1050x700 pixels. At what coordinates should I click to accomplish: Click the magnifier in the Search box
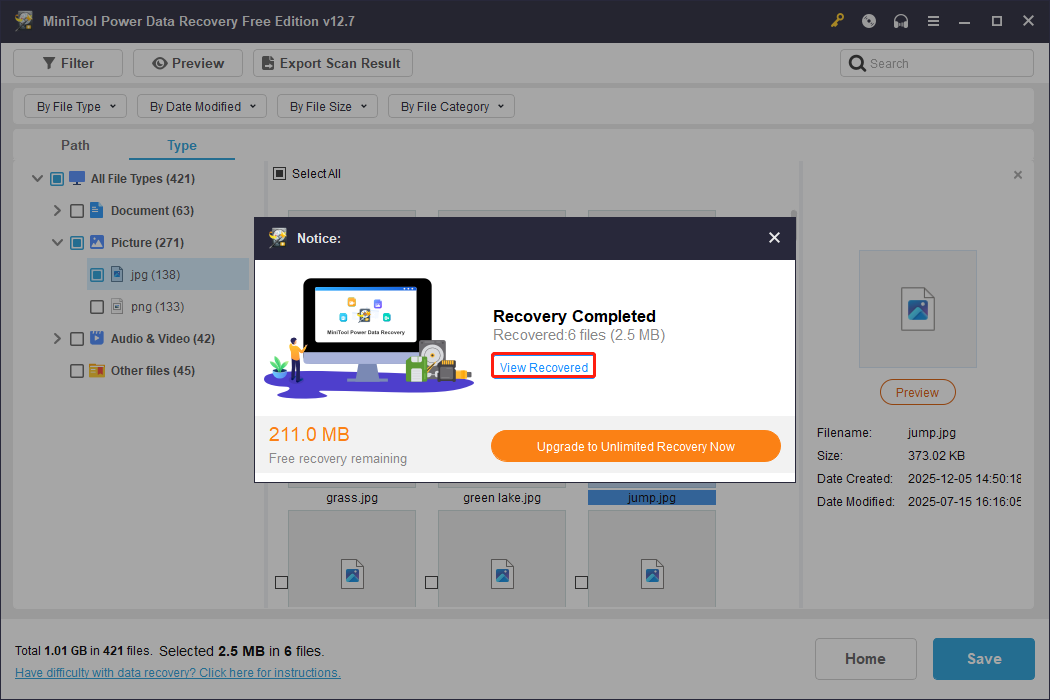(858, 63)
